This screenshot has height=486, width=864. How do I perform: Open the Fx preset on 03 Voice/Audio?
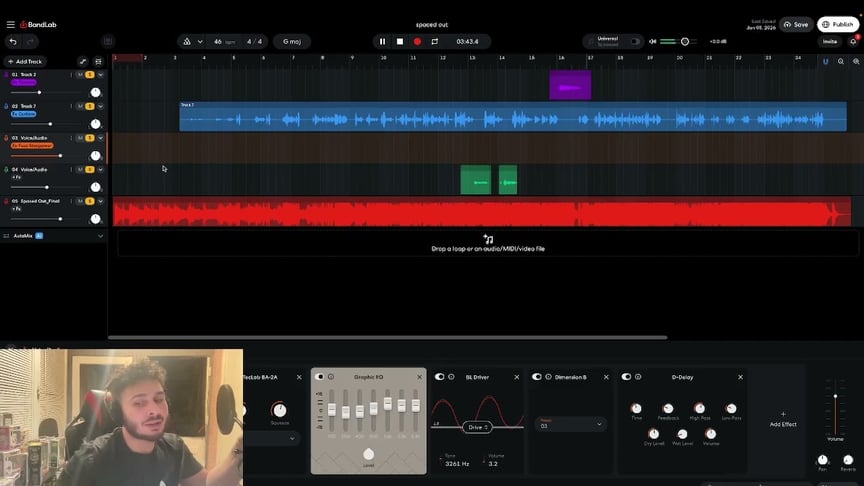pos(32,145)
